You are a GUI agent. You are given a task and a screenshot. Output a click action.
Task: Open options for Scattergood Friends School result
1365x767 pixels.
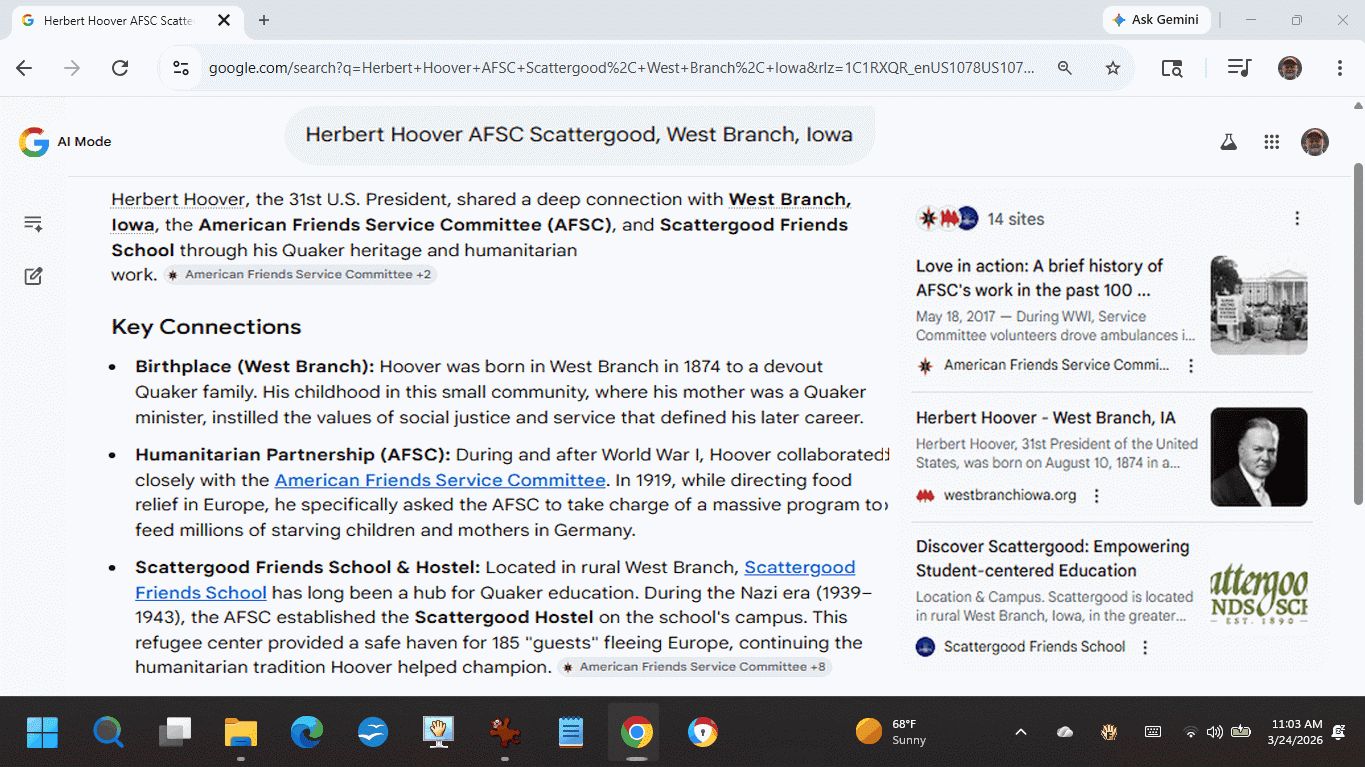click(x=1145, y=648)
